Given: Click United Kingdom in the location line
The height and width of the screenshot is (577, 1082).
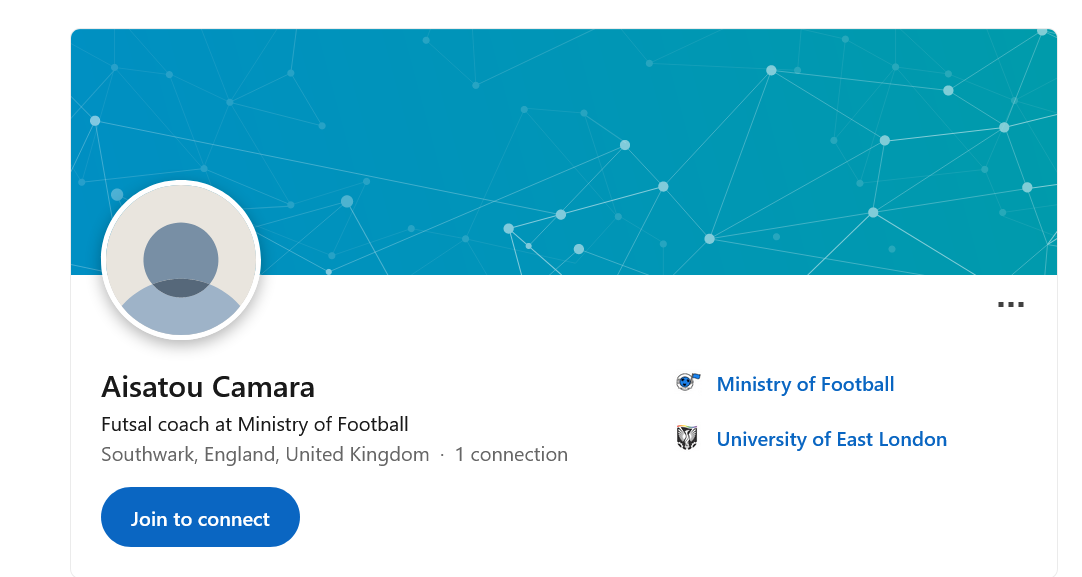Looking at the screenshot, I should click(x=357, y=455).
